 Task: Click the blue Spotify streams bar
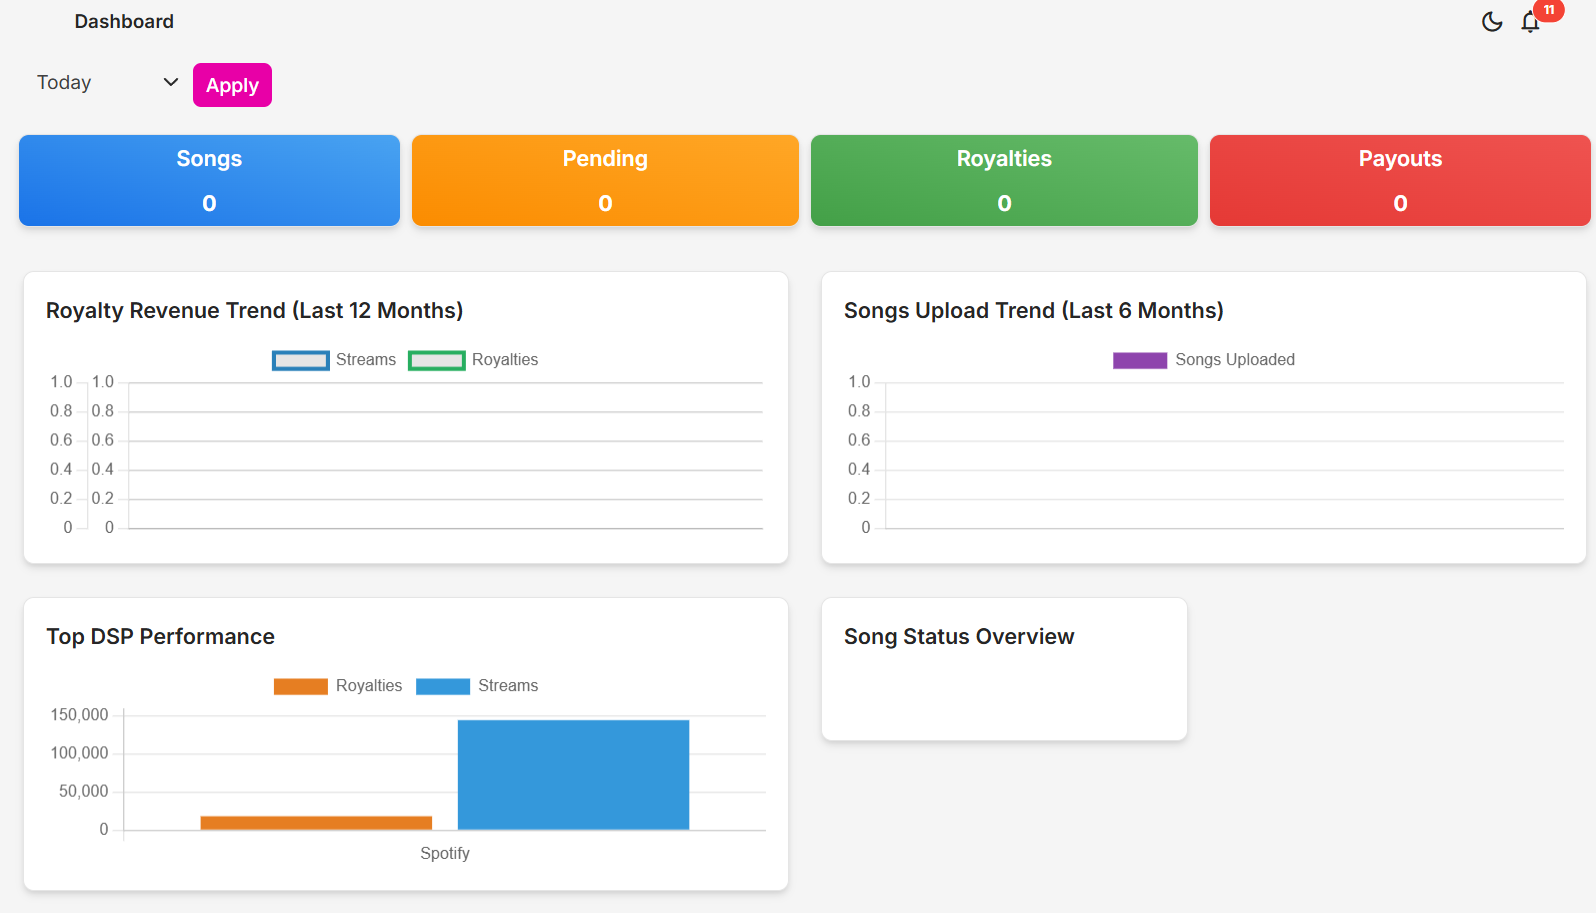coord(573,775)
